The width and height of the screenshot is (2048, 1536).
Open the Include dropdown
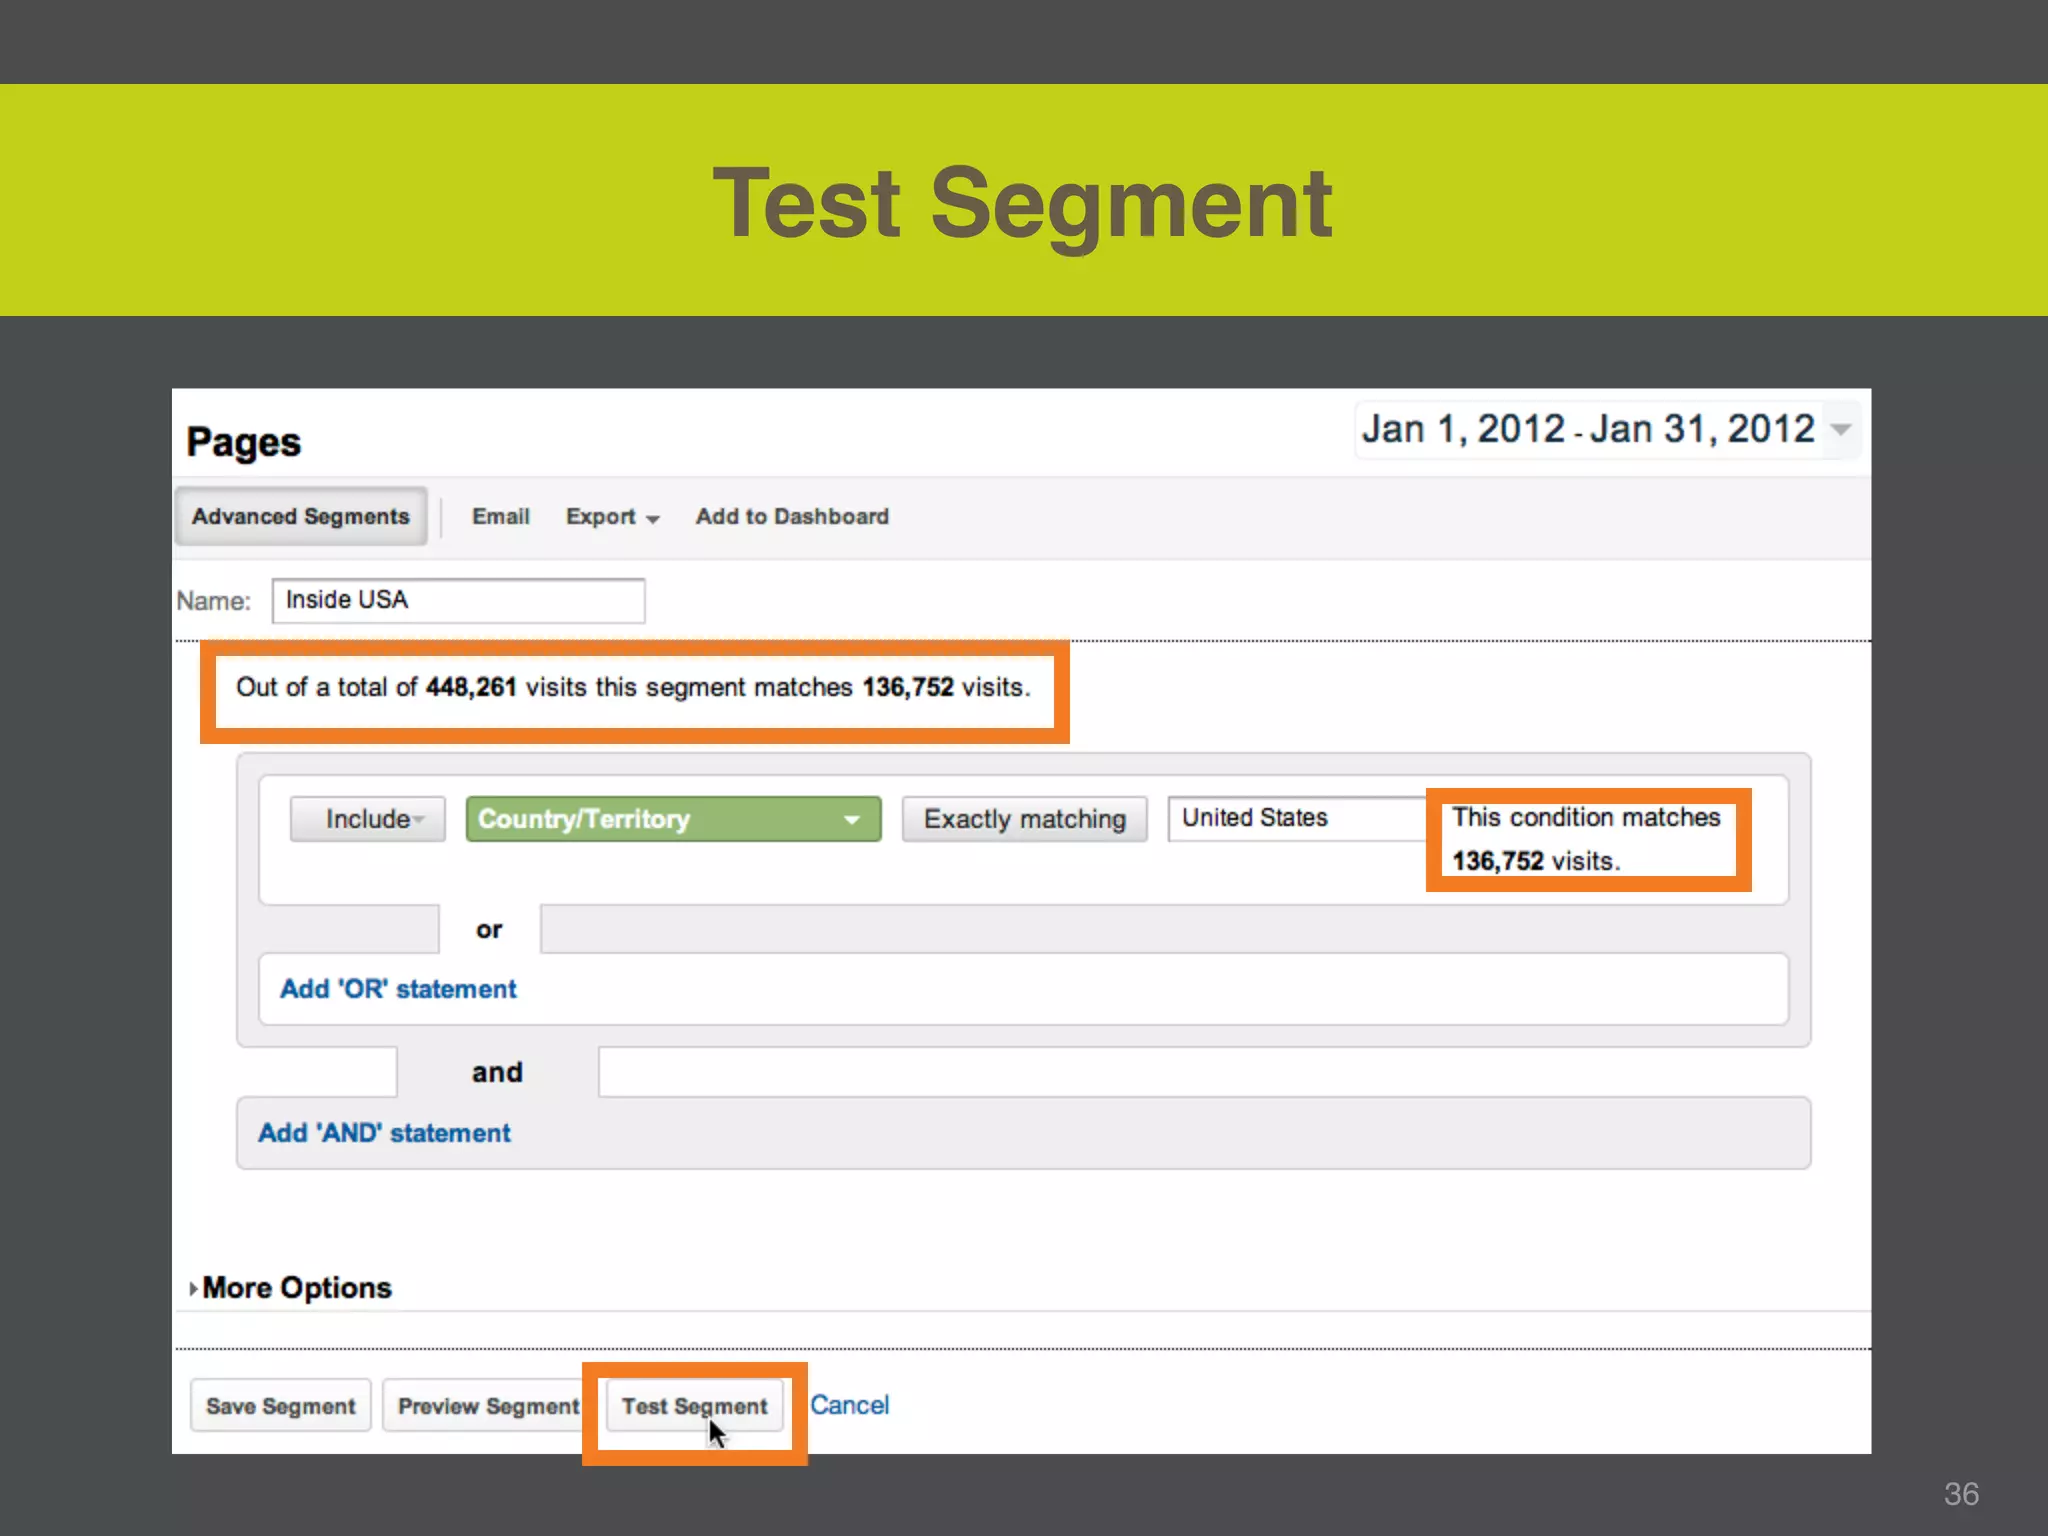tap(368, 819)
